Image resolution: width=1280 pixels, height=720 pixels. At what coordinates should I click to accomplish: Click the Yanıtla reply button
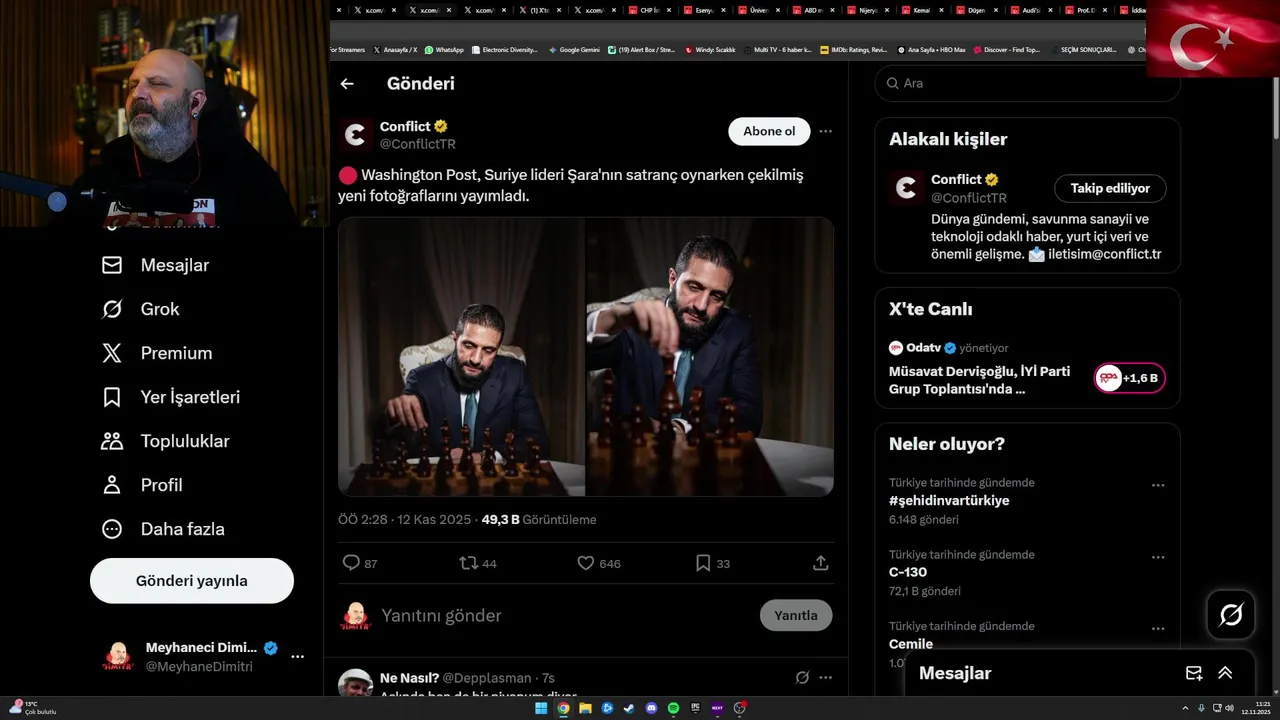point(796,615)
